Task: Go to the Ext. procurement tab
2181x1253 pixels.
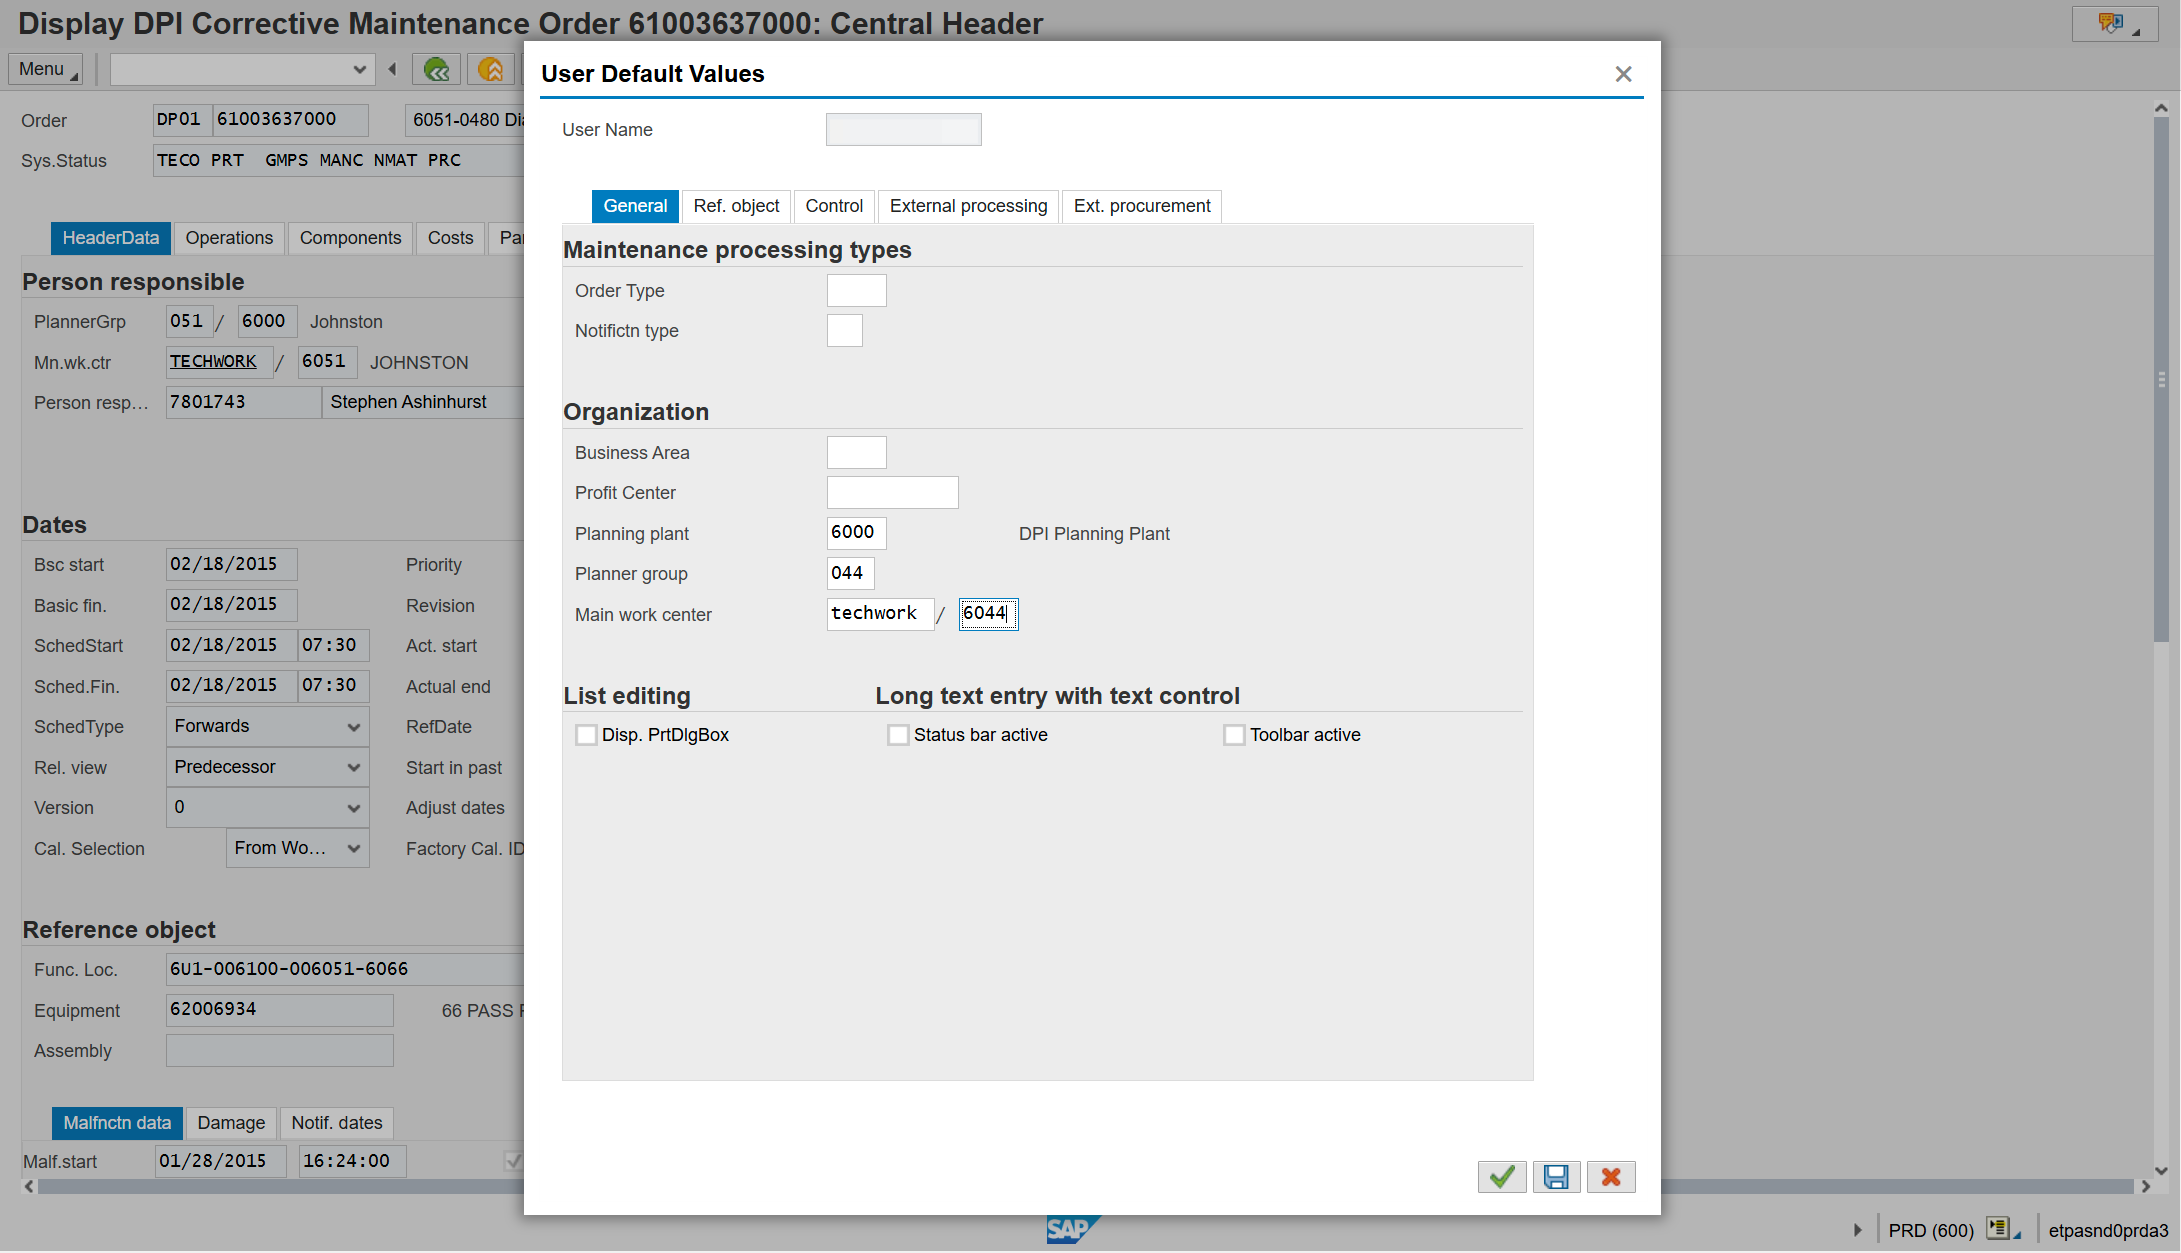Action: [1142, 206]
